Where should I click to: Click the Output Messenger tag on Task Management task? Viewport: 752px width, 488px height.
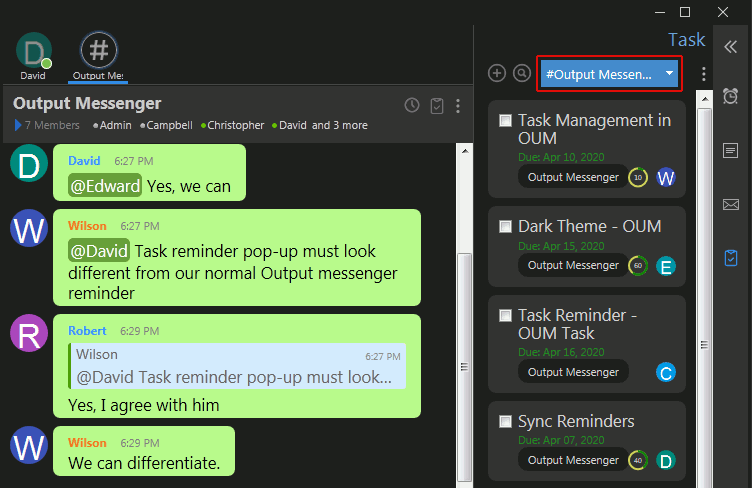tap(573, 177)
